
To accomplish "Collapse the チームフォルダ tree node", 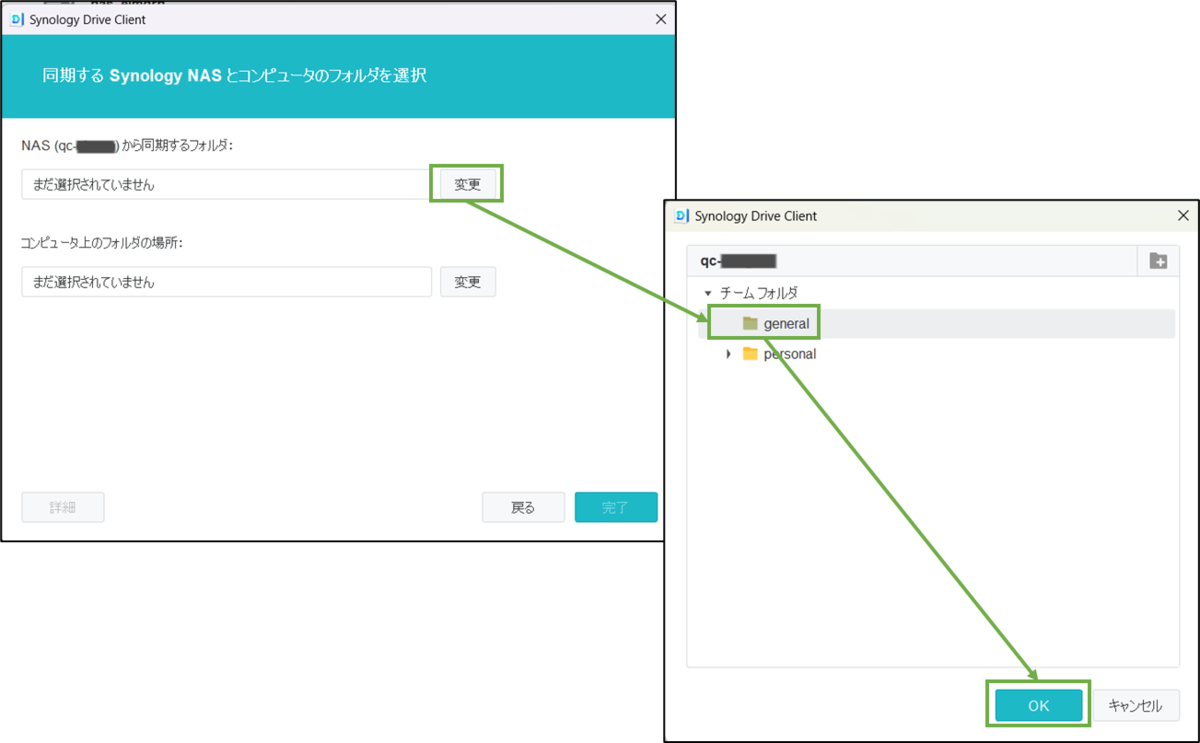I will [708, 293].
